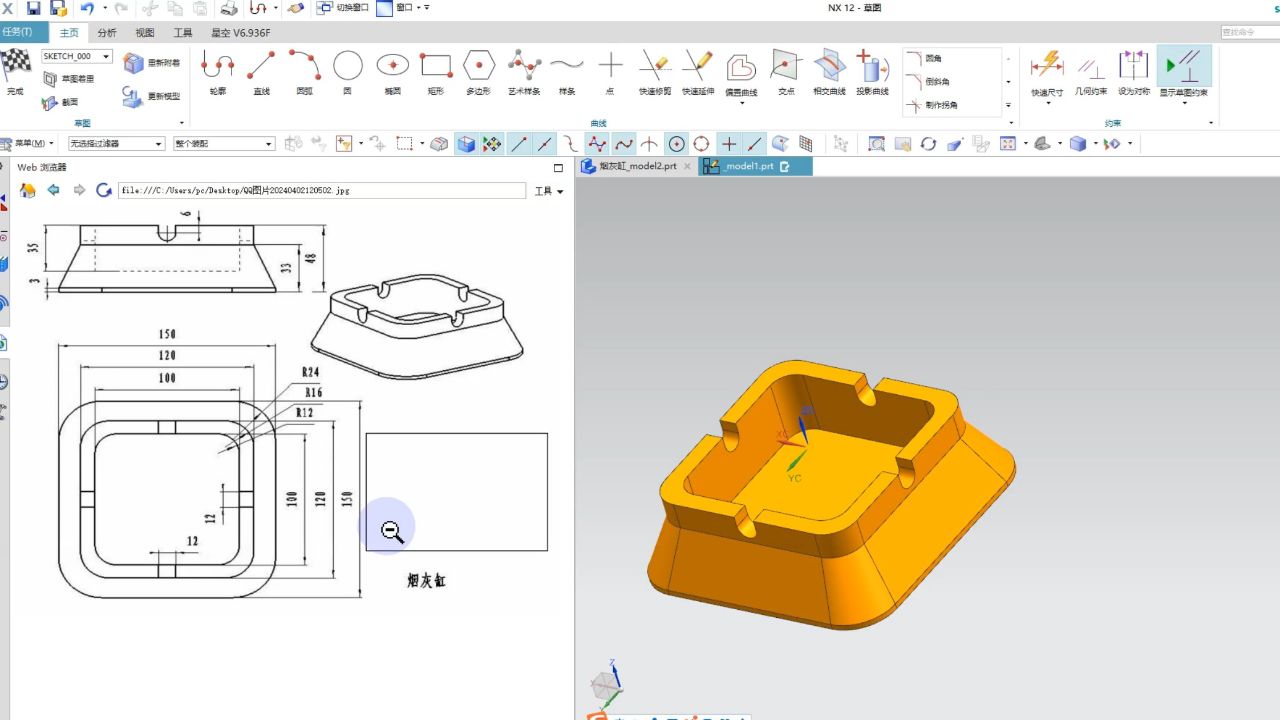Open the assembly scope (整个装配) dropdown
Screen dimensions: 1280x720
223,144
